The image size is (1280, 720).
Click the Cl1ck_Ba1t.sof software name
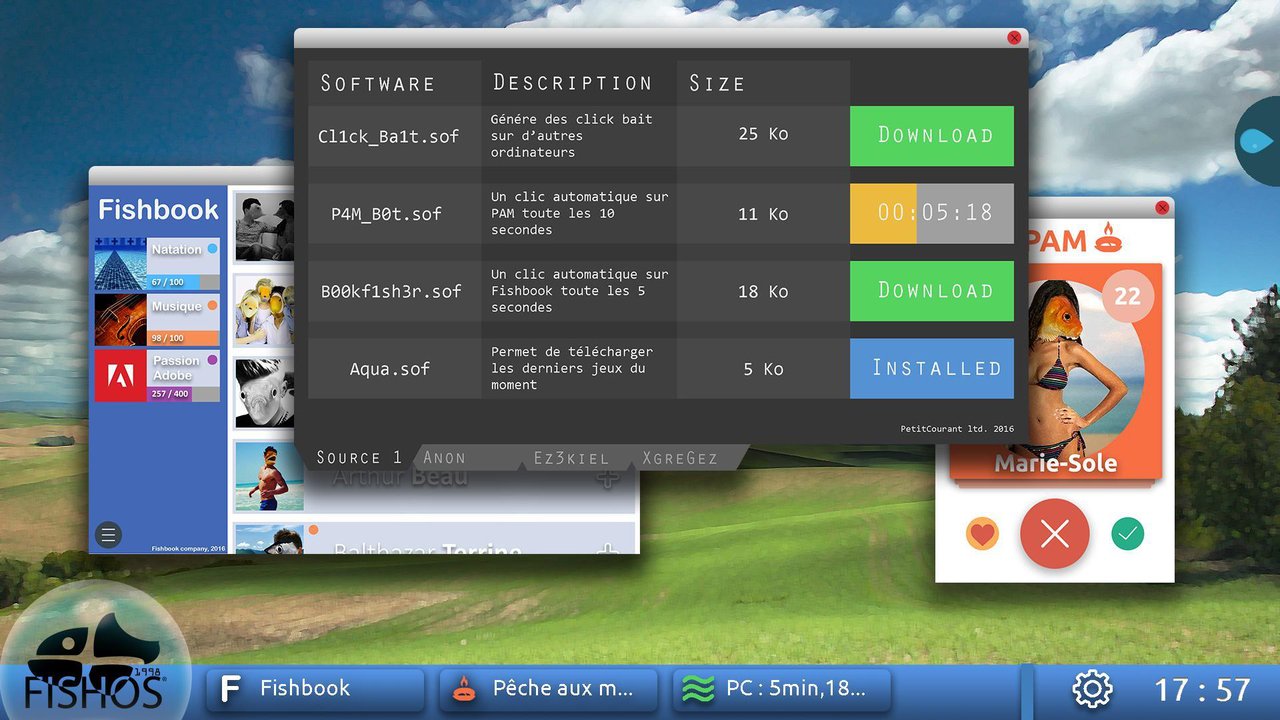(388, 137)
